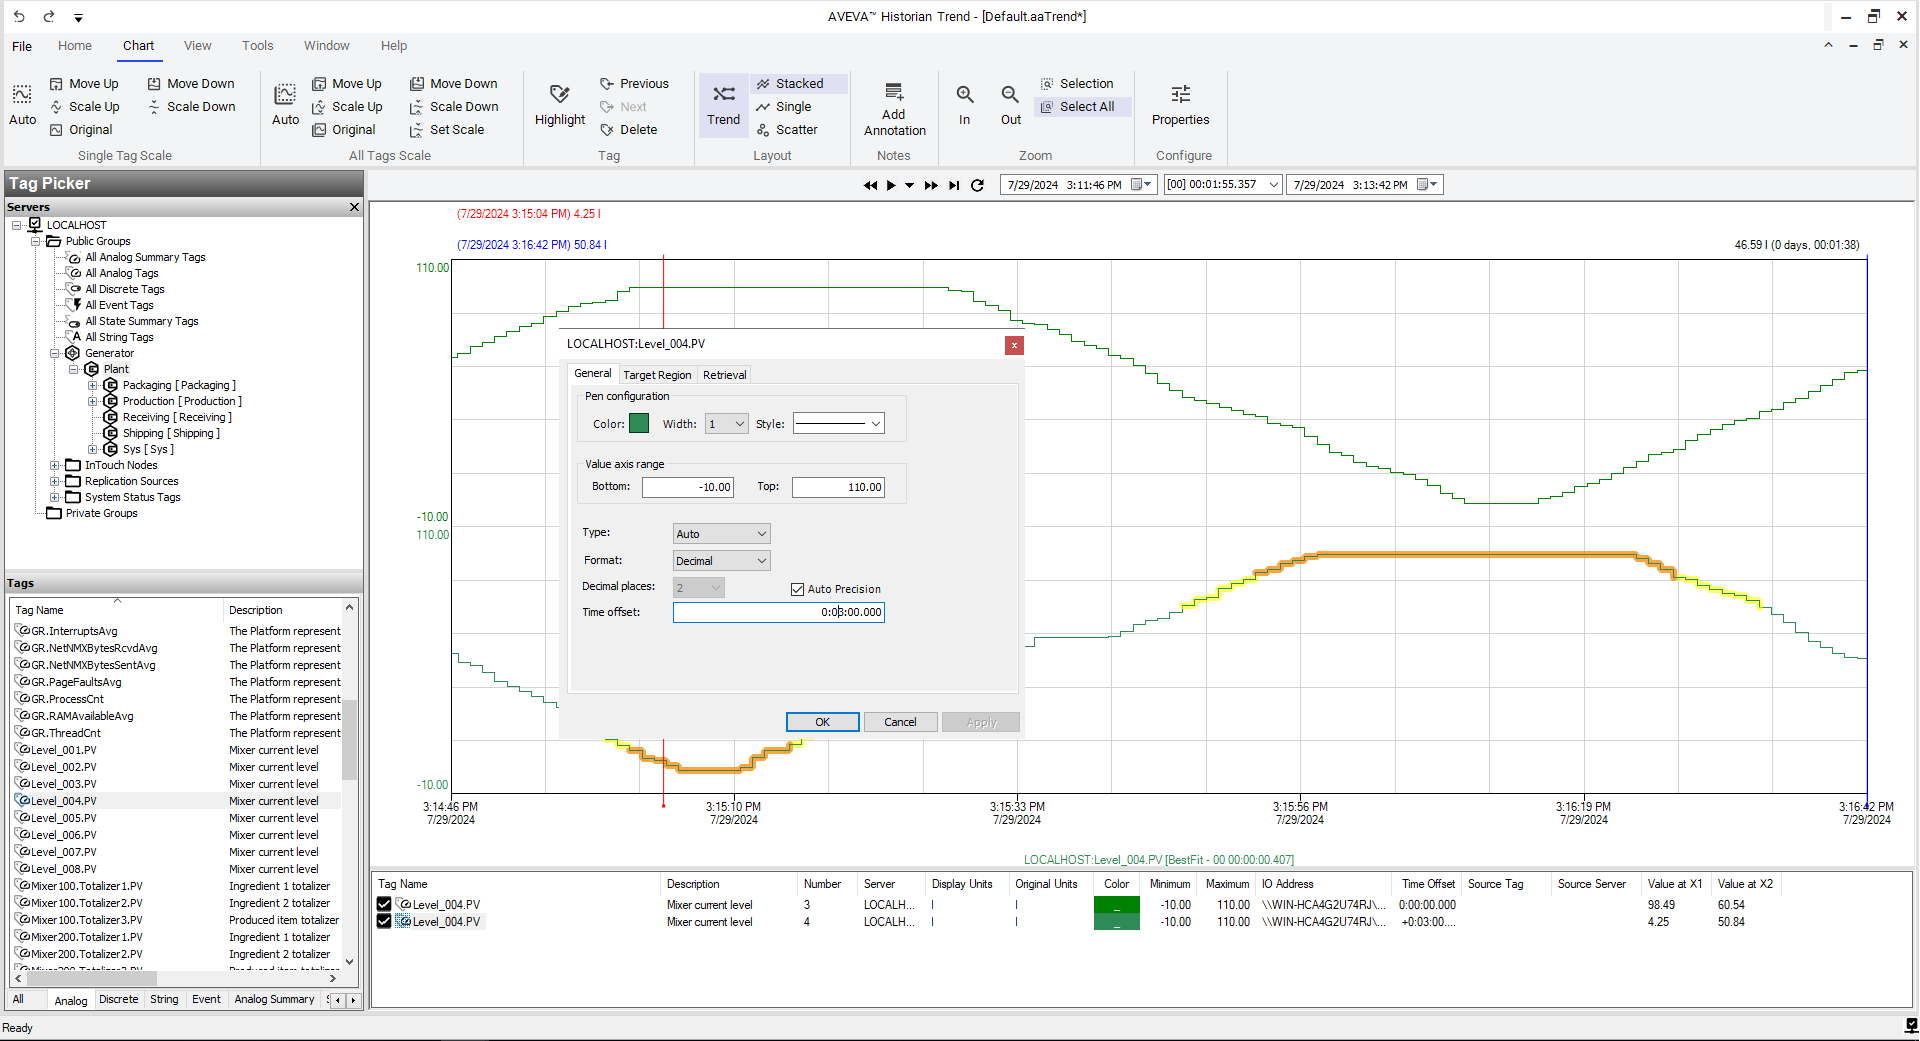The width and height of the screenshot is (1920, 1041).
Task: Select Mixer100.Totalizer1.PV tag
Action: 87,886
